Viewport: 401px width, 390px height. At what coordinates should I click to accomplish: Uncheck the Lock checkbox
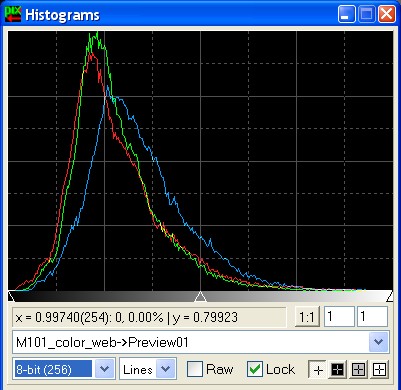click(x=255, y=370)
